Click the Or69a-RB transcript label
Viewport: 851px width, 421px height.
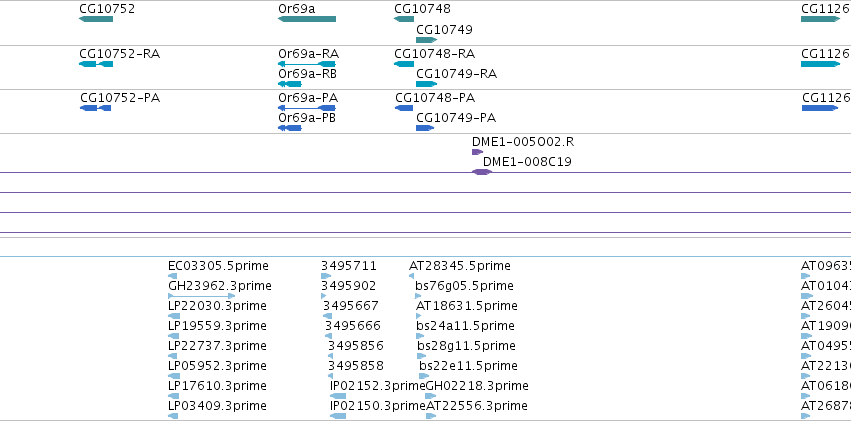pos(307,74)
